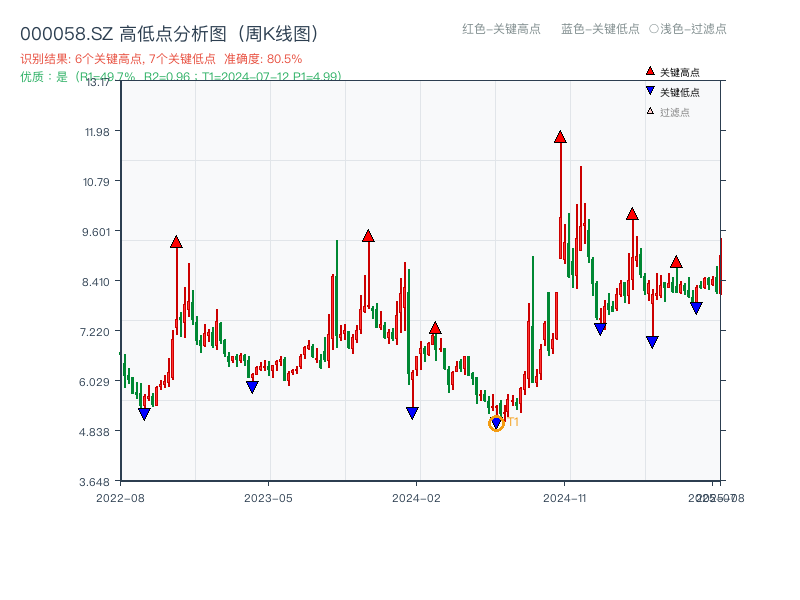Click the highest red triangle marker near 11.98

560,136
